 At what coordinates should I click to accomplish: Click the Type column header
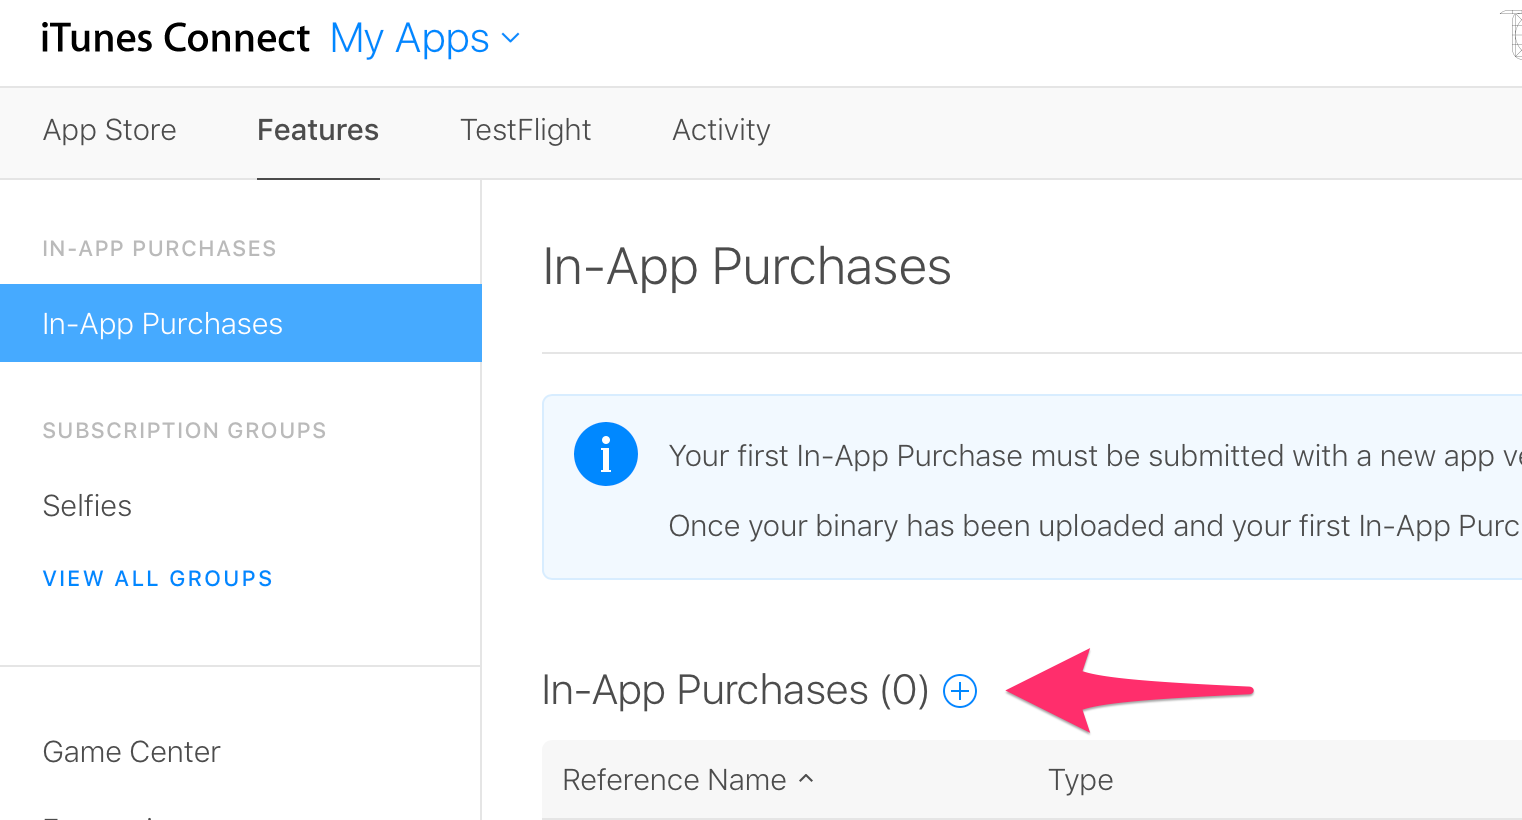coord(1080,779)
